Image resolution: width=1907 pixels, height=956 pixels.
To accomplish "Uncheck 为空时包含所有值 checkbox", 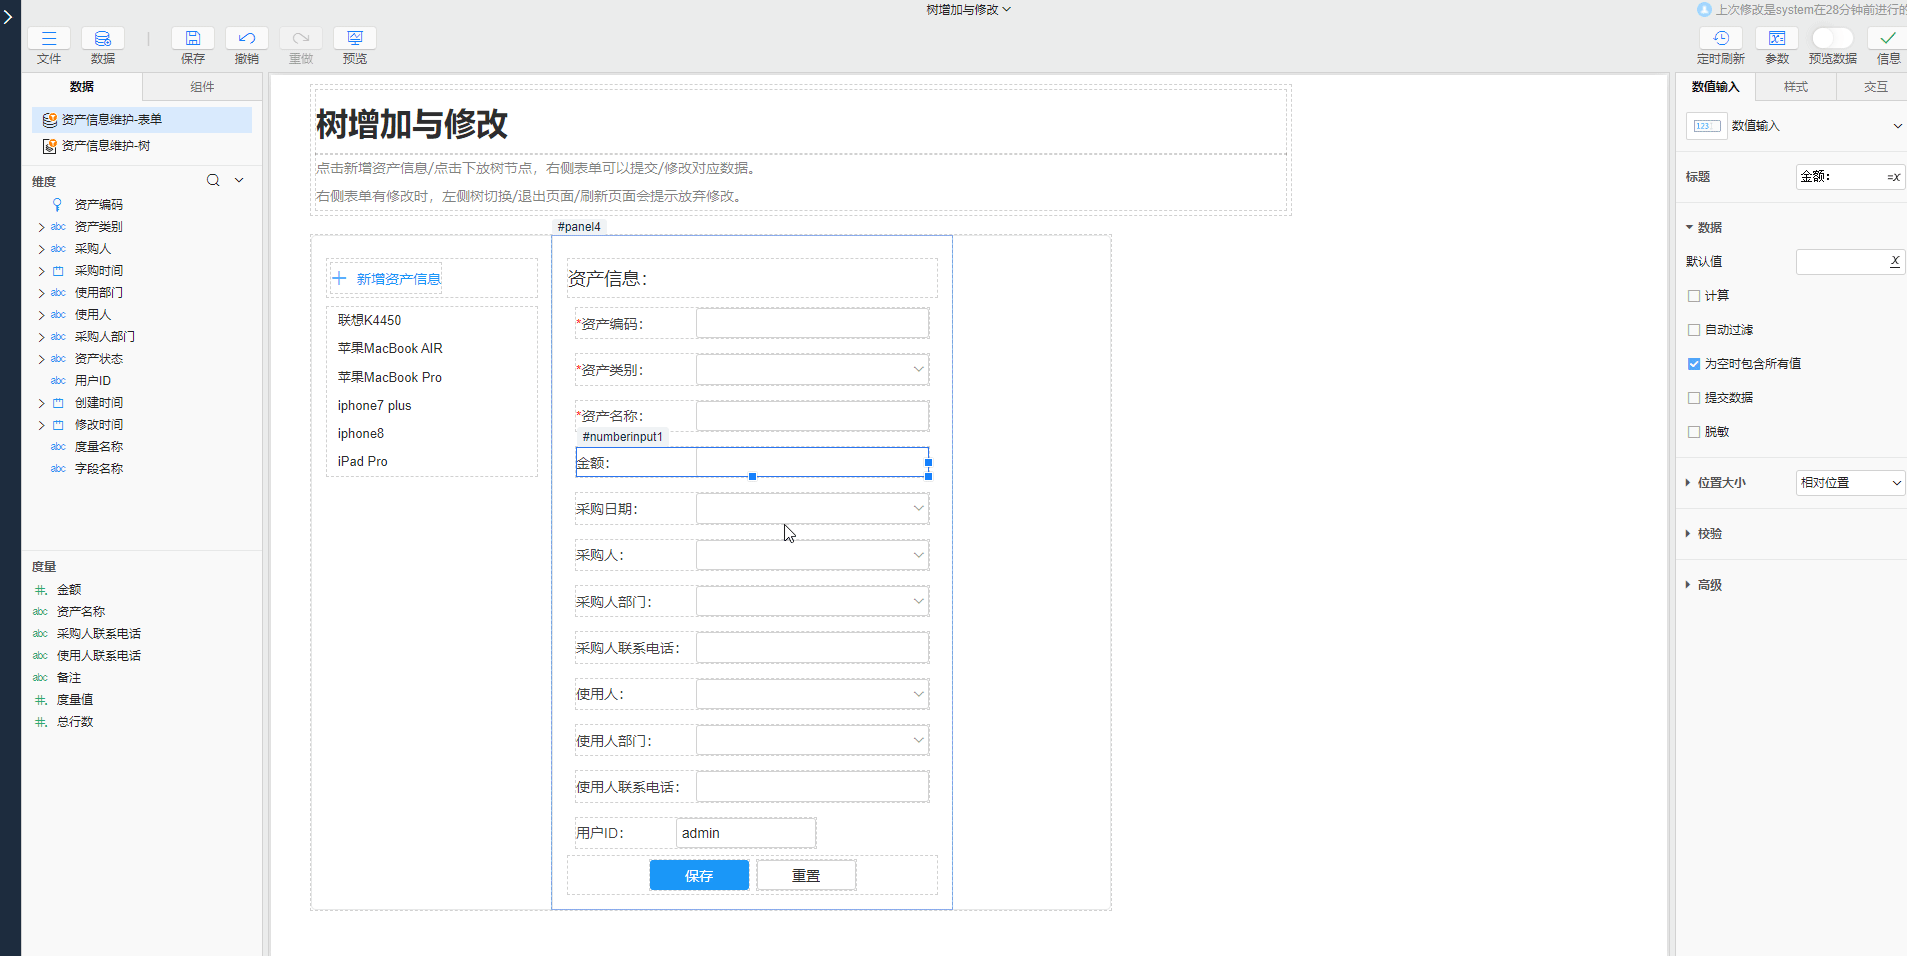I will coord(1694,364).
